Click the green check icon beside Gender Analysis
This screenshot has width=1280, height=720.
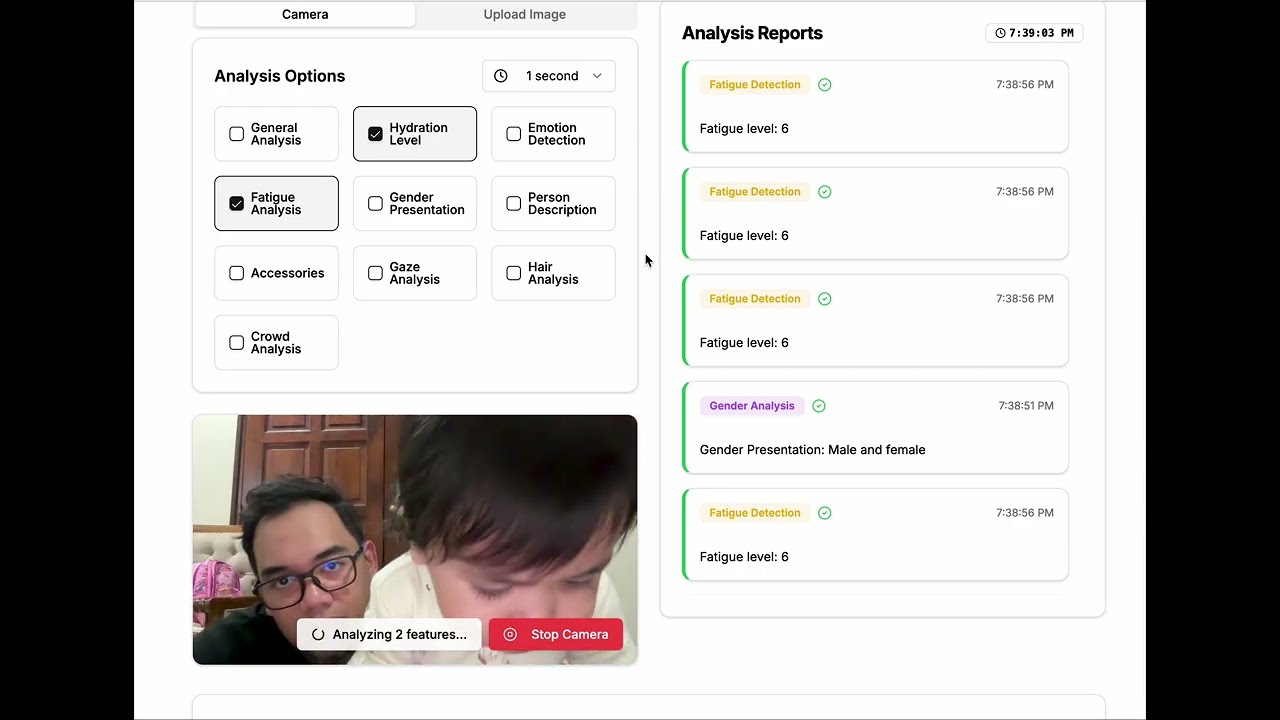(x=819, y=406)
